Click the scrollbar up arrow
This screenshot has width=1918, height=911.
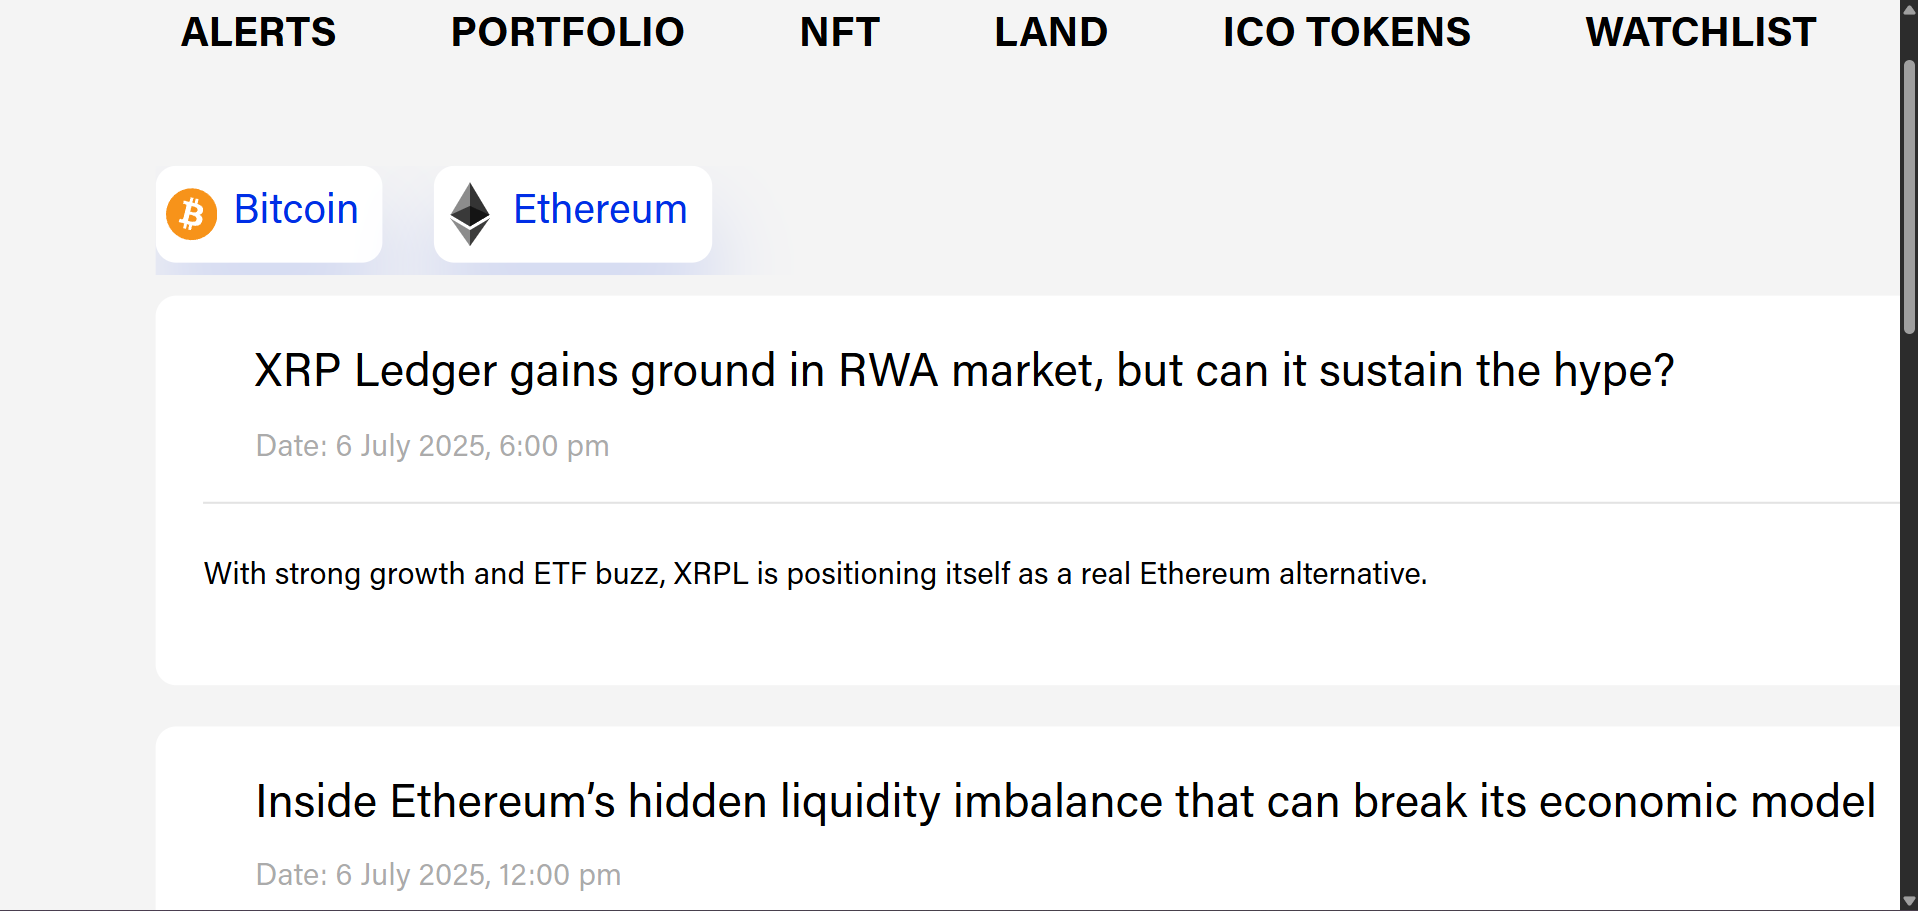(1909, 9)
